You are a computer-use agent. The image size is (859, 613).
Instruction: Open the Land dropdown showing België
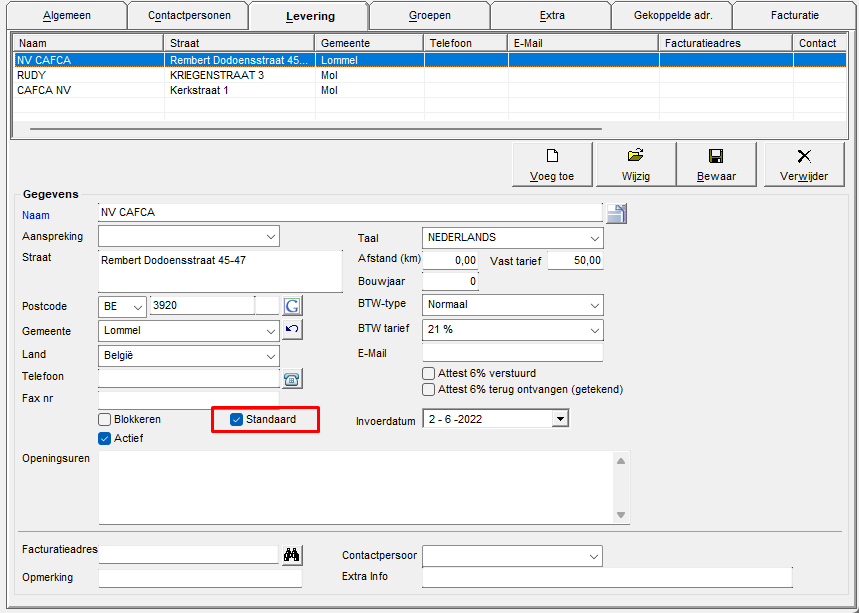coord(271,356)
